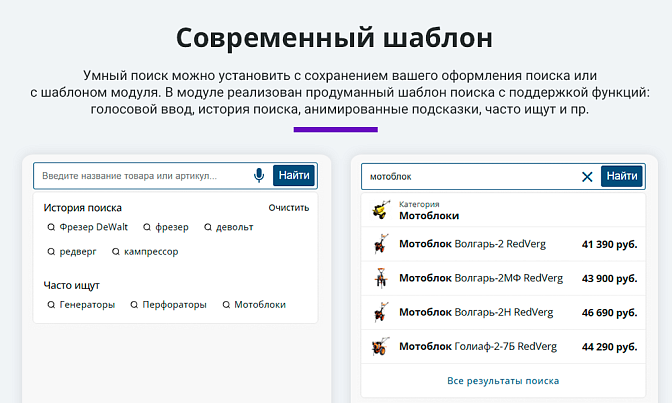Click thumbnail of Волгарь-2 RedVerg motoblock

(x=381, y=244)
